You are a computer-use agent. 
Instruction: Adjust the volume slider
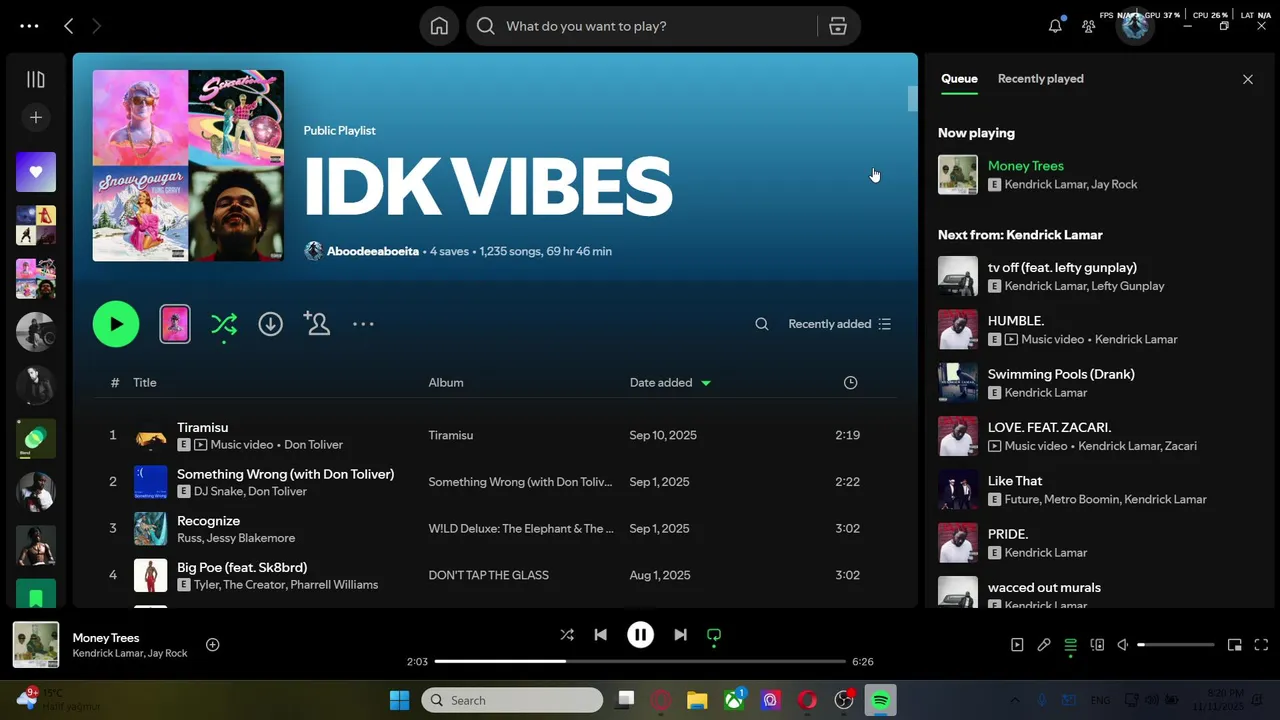click(x=1176, y=645)
